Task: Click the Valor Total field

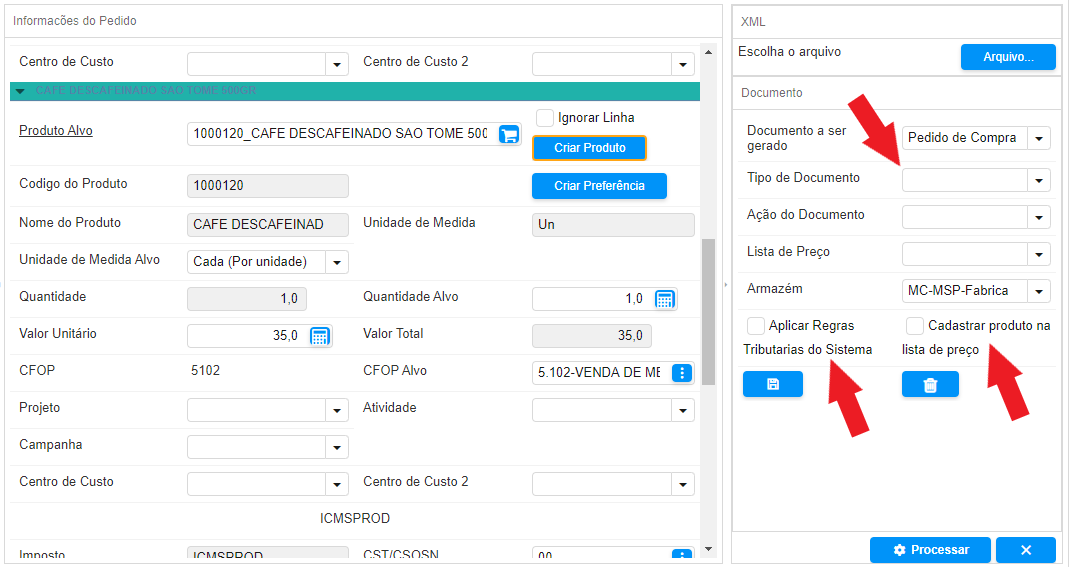Action: pos(592,336)
